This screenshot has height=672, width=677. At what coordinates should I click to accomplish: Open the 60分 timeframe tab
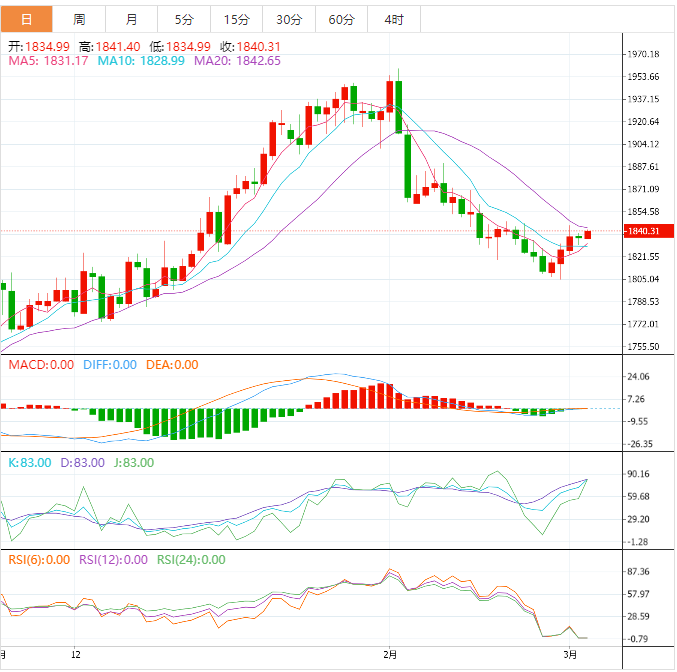click(x=341, y=20)
